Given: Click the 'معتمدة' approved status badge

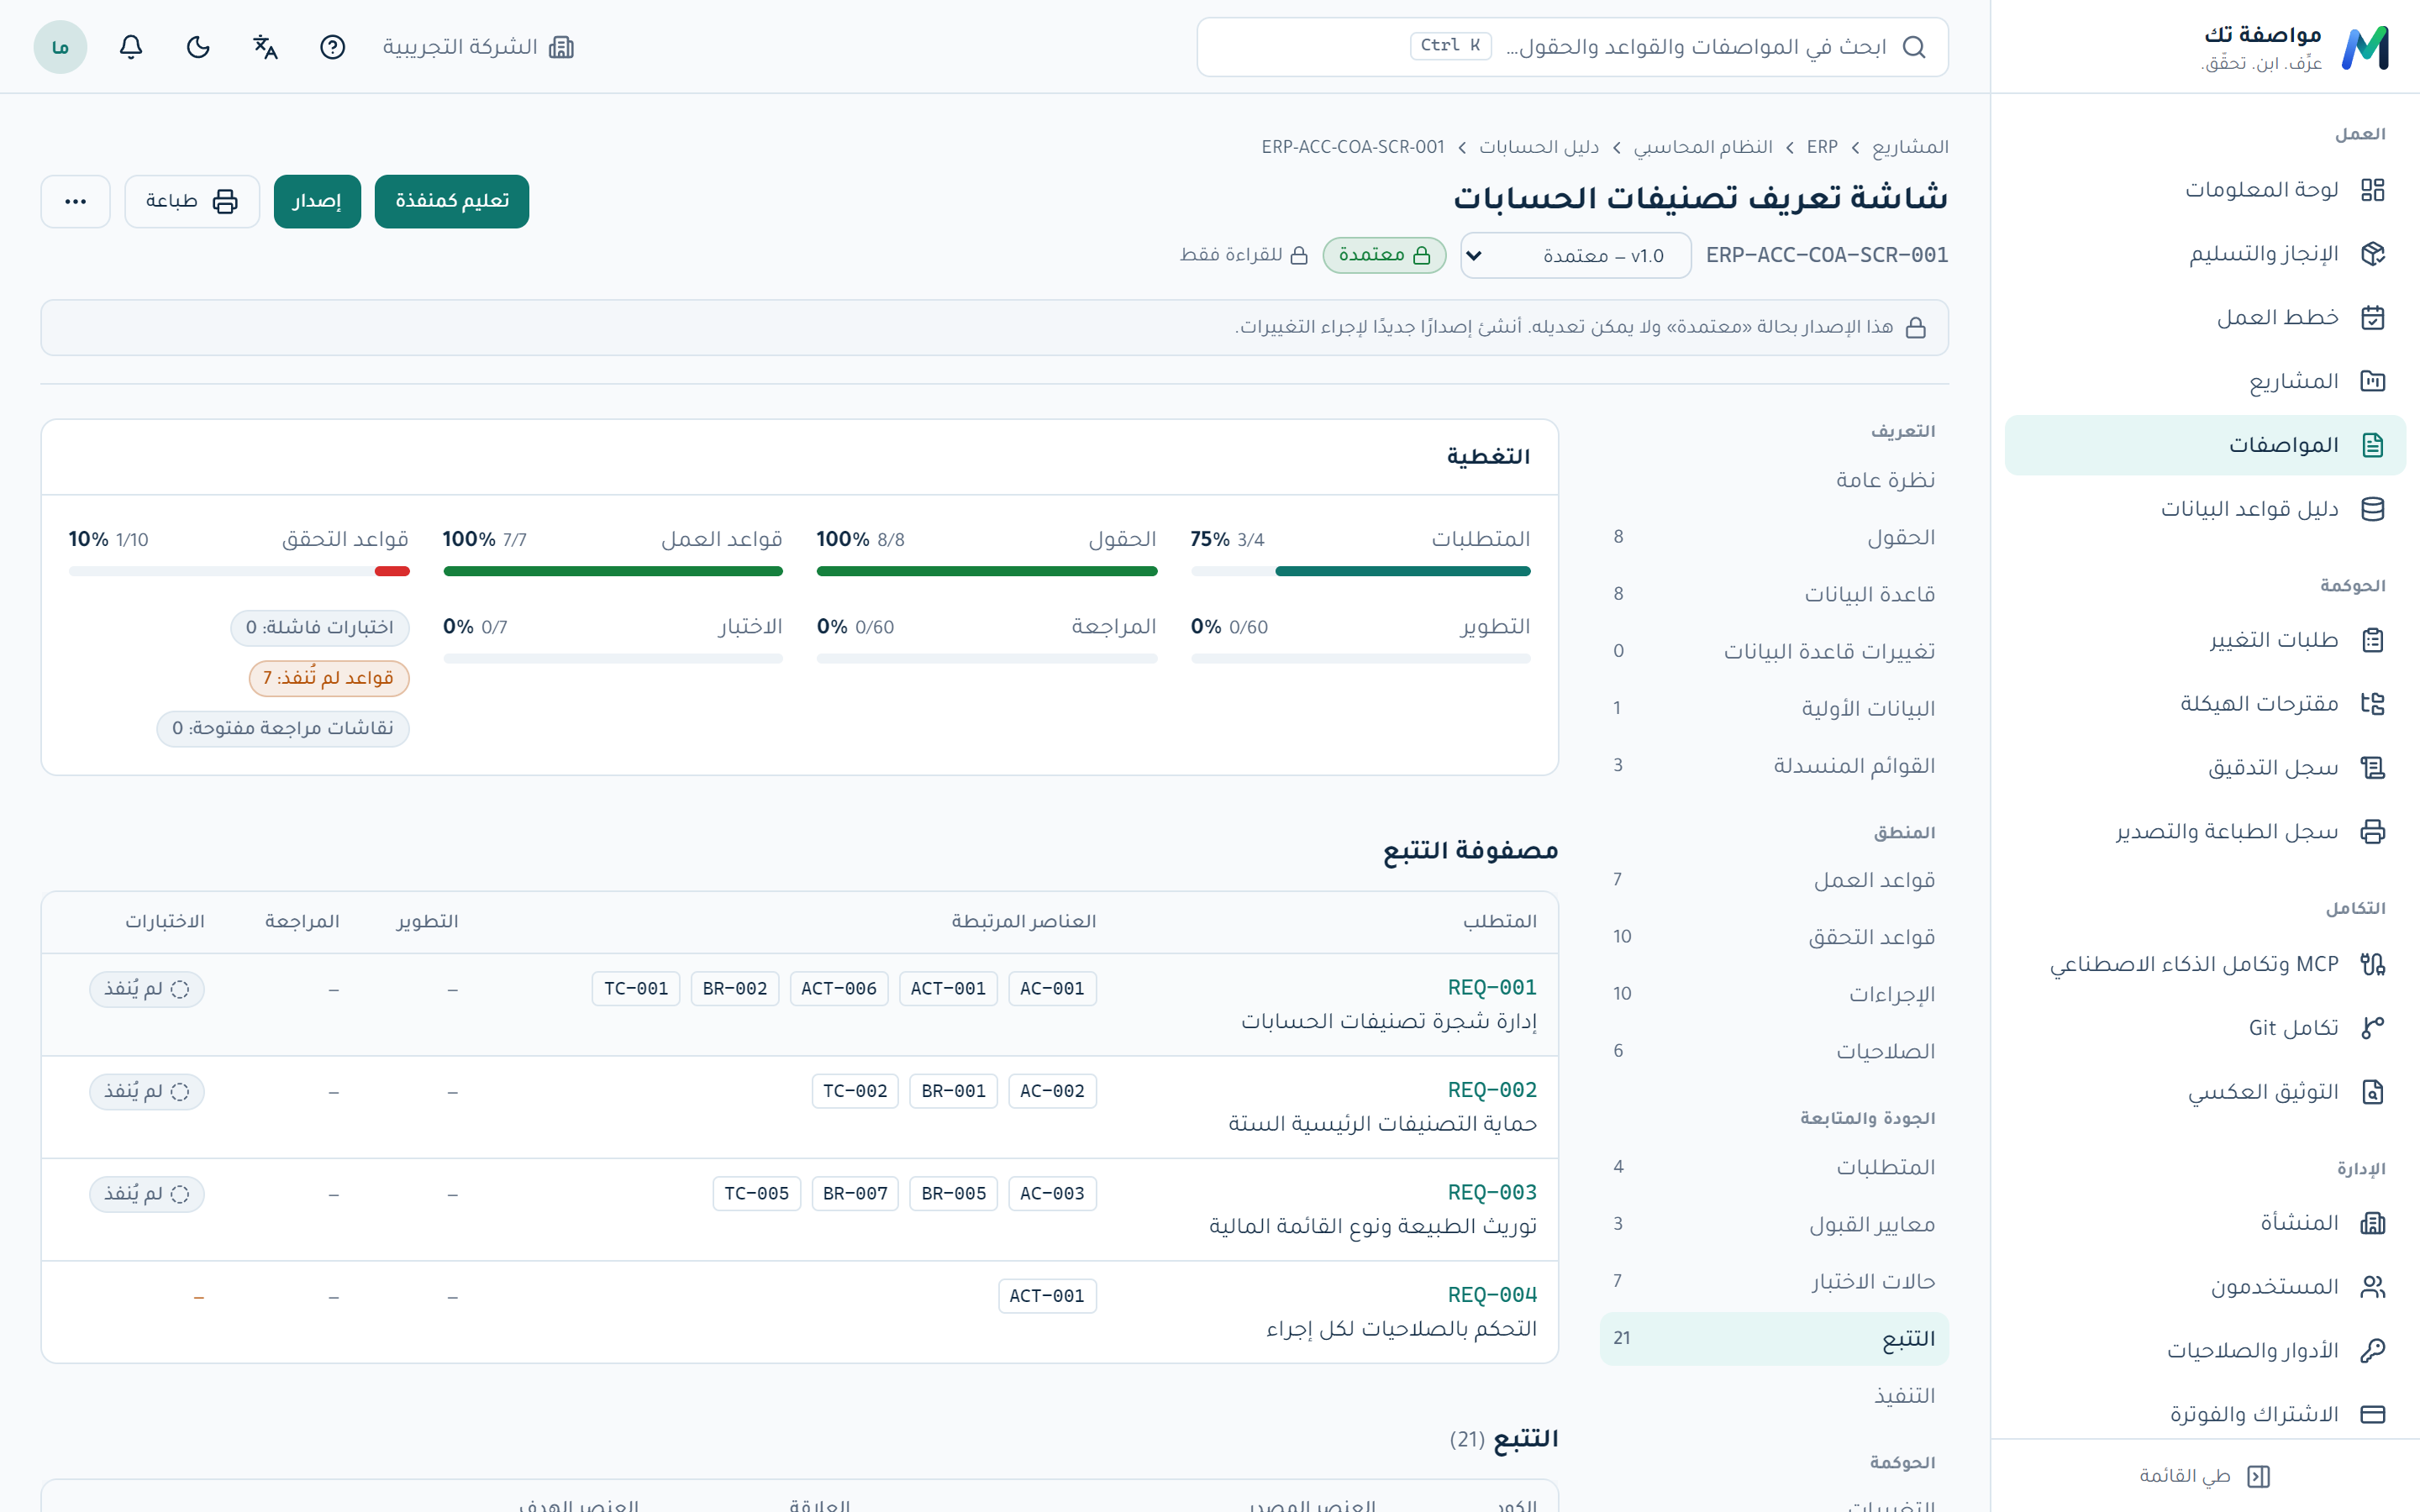Looking at the screenshot, I should click(1384, 255).
